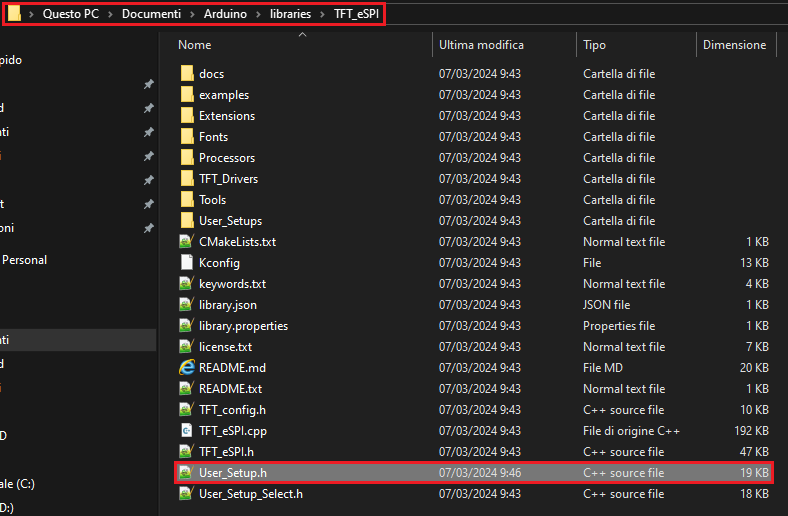Click the README.txt file icon
Screen dimensions: 788x516
click(x=186, y=388)
